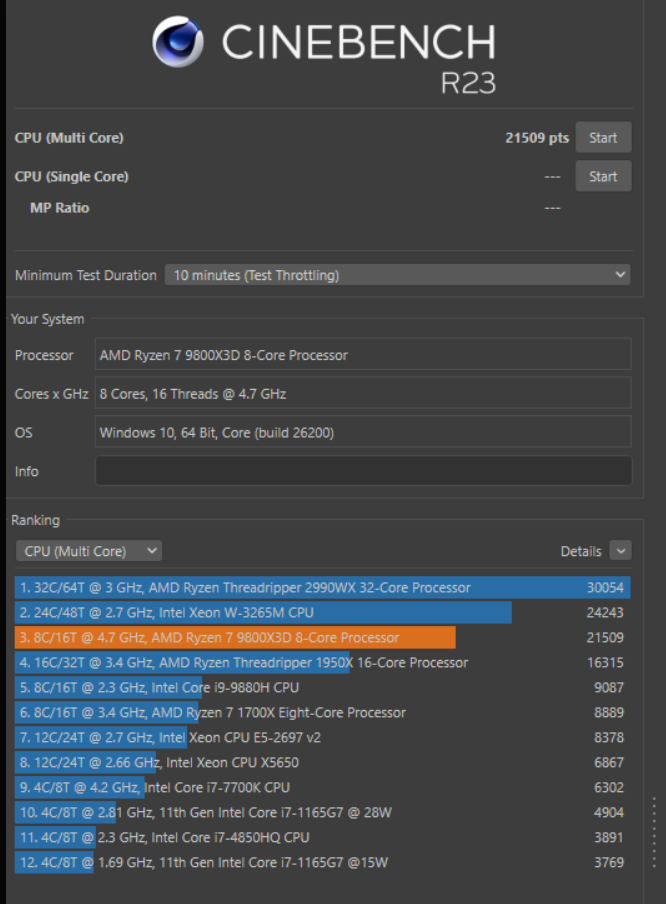Start the CPU Single Core test
The height and width of the screenshot is (904, 666).
click(603, 176)
